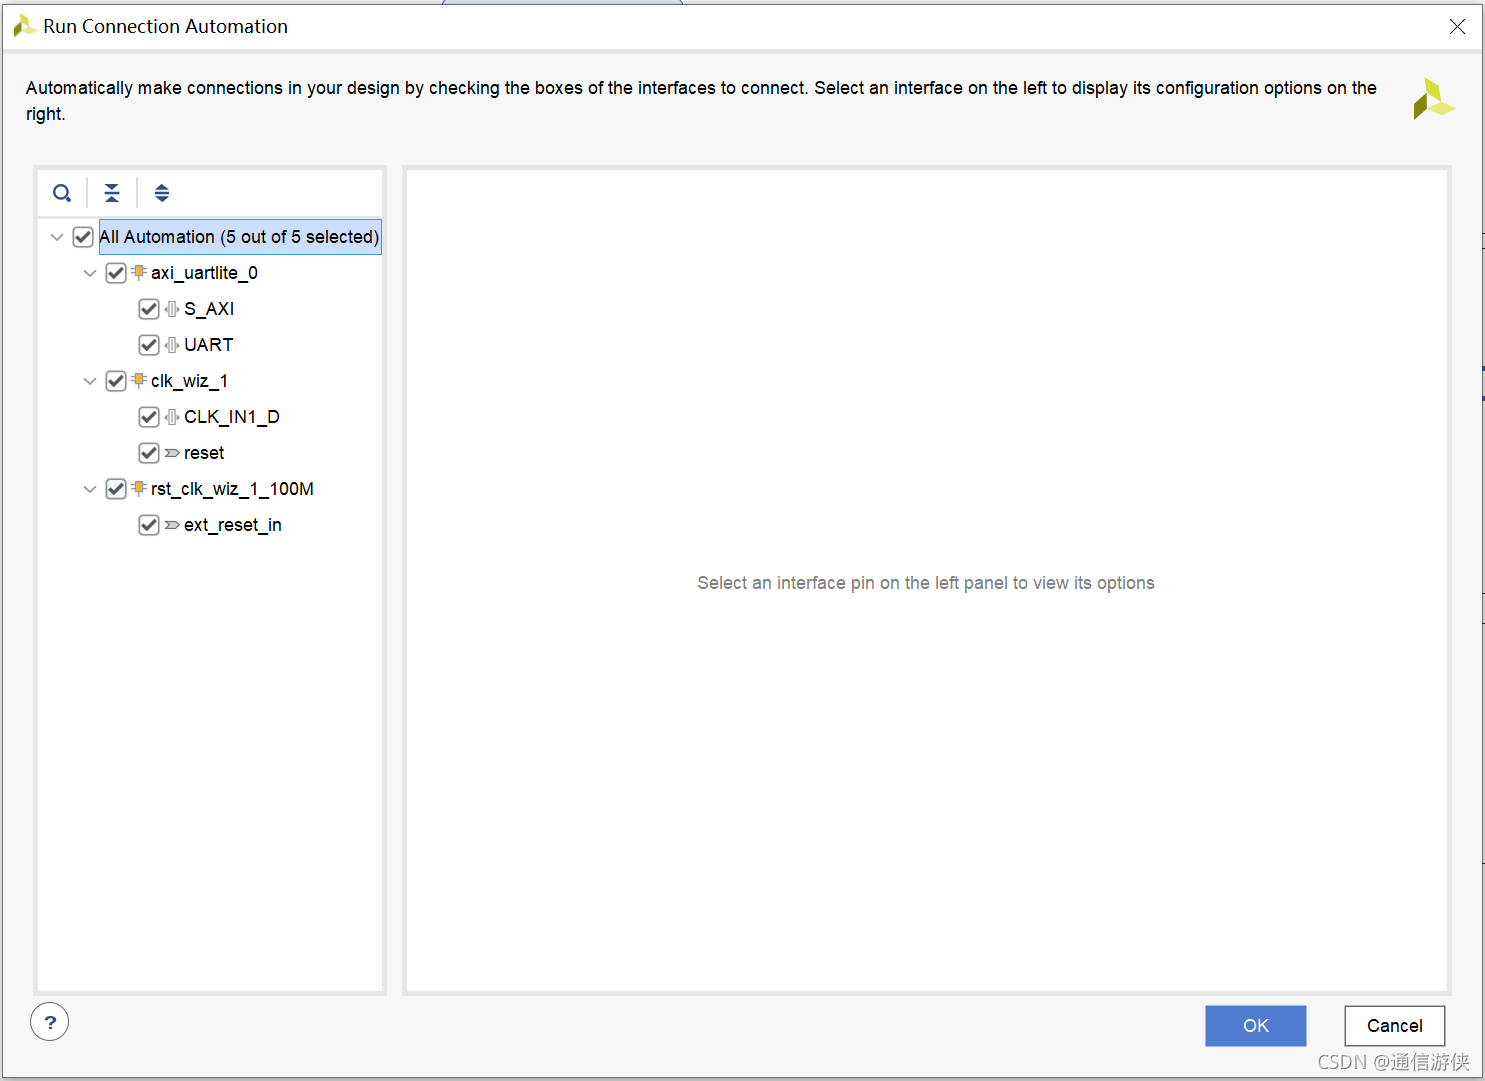The width and height of the screenshot is (1485, 1081).
Task: Collapse the rst_clk_wiz_1_100M node
Action: [90, 489]
